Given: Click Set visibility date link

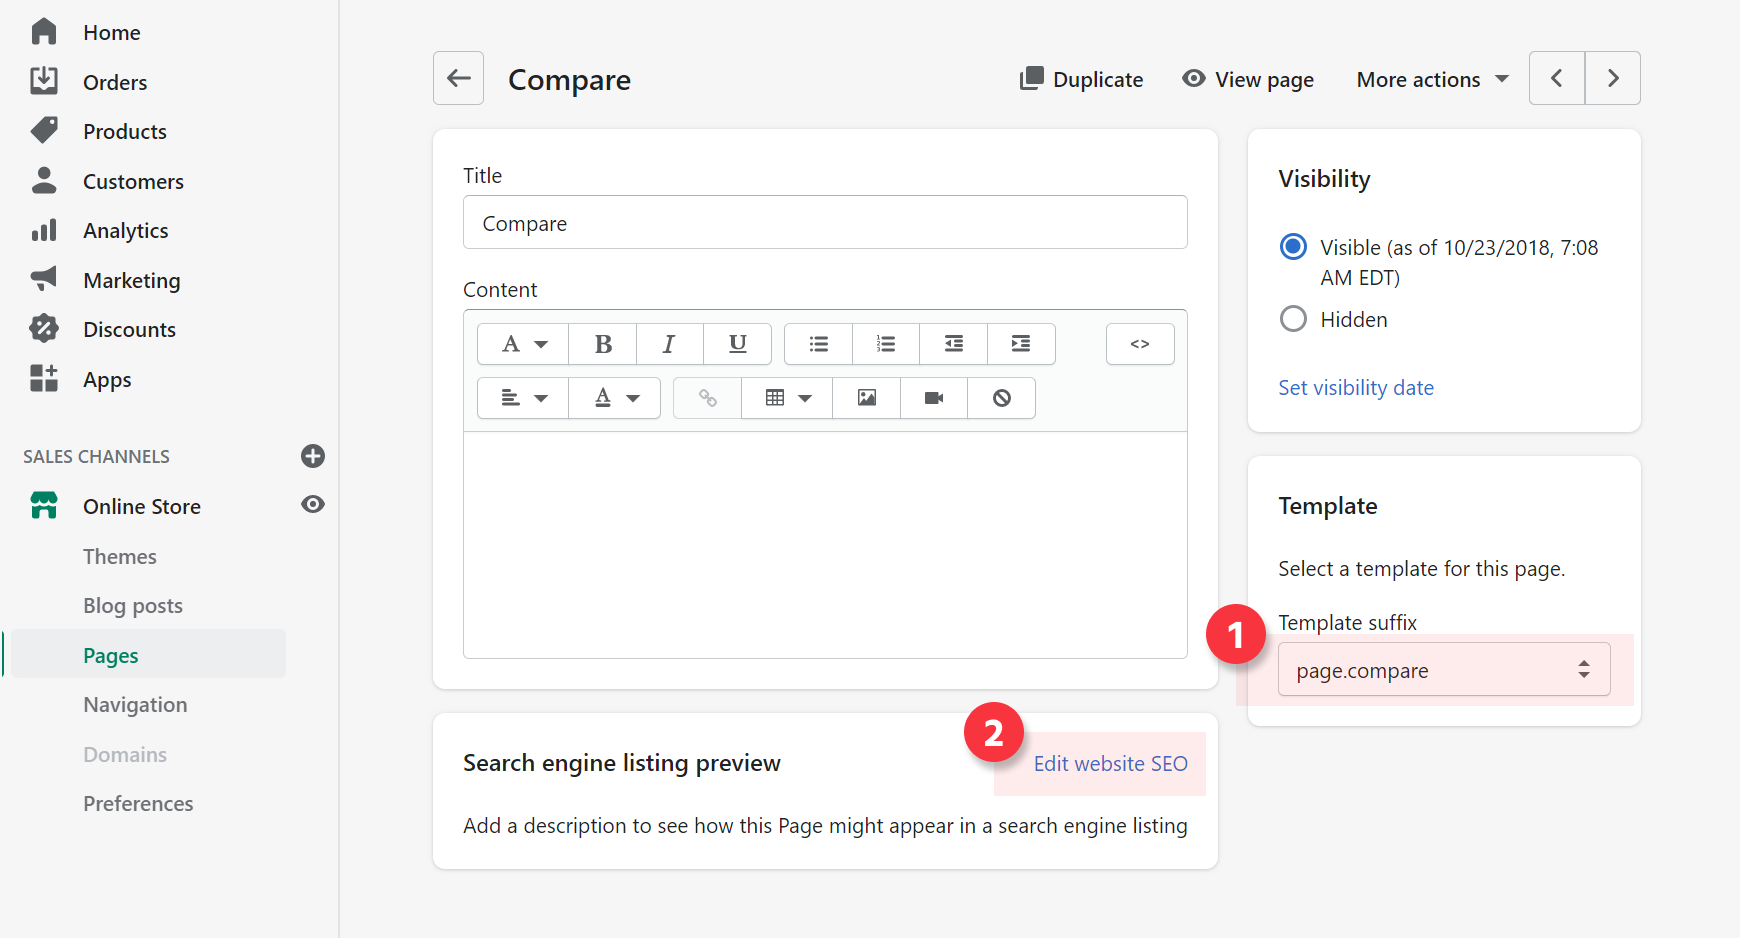Looking at the screenshot, I should point(1355,388).
